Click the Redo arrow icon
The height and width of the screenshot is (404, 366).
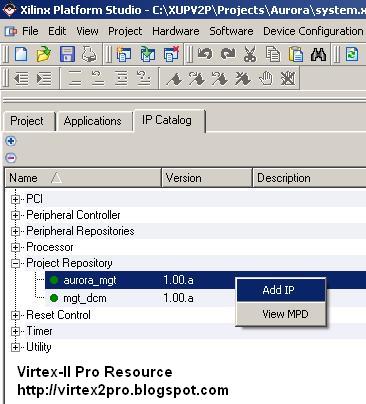pos(228,54)
